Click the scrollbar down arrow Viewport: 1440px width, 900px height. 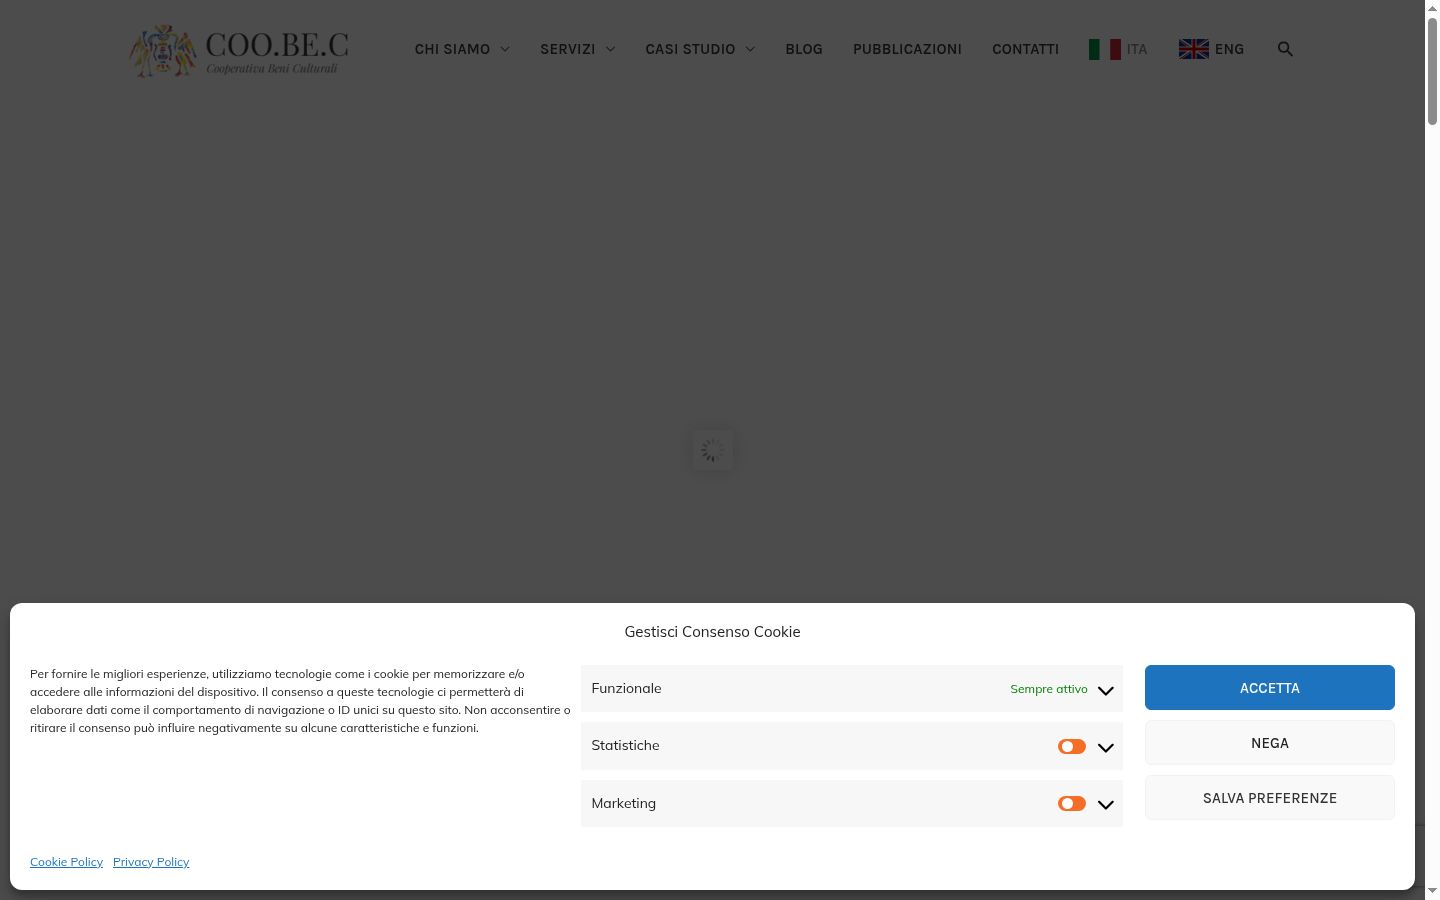coord(1432,892)
